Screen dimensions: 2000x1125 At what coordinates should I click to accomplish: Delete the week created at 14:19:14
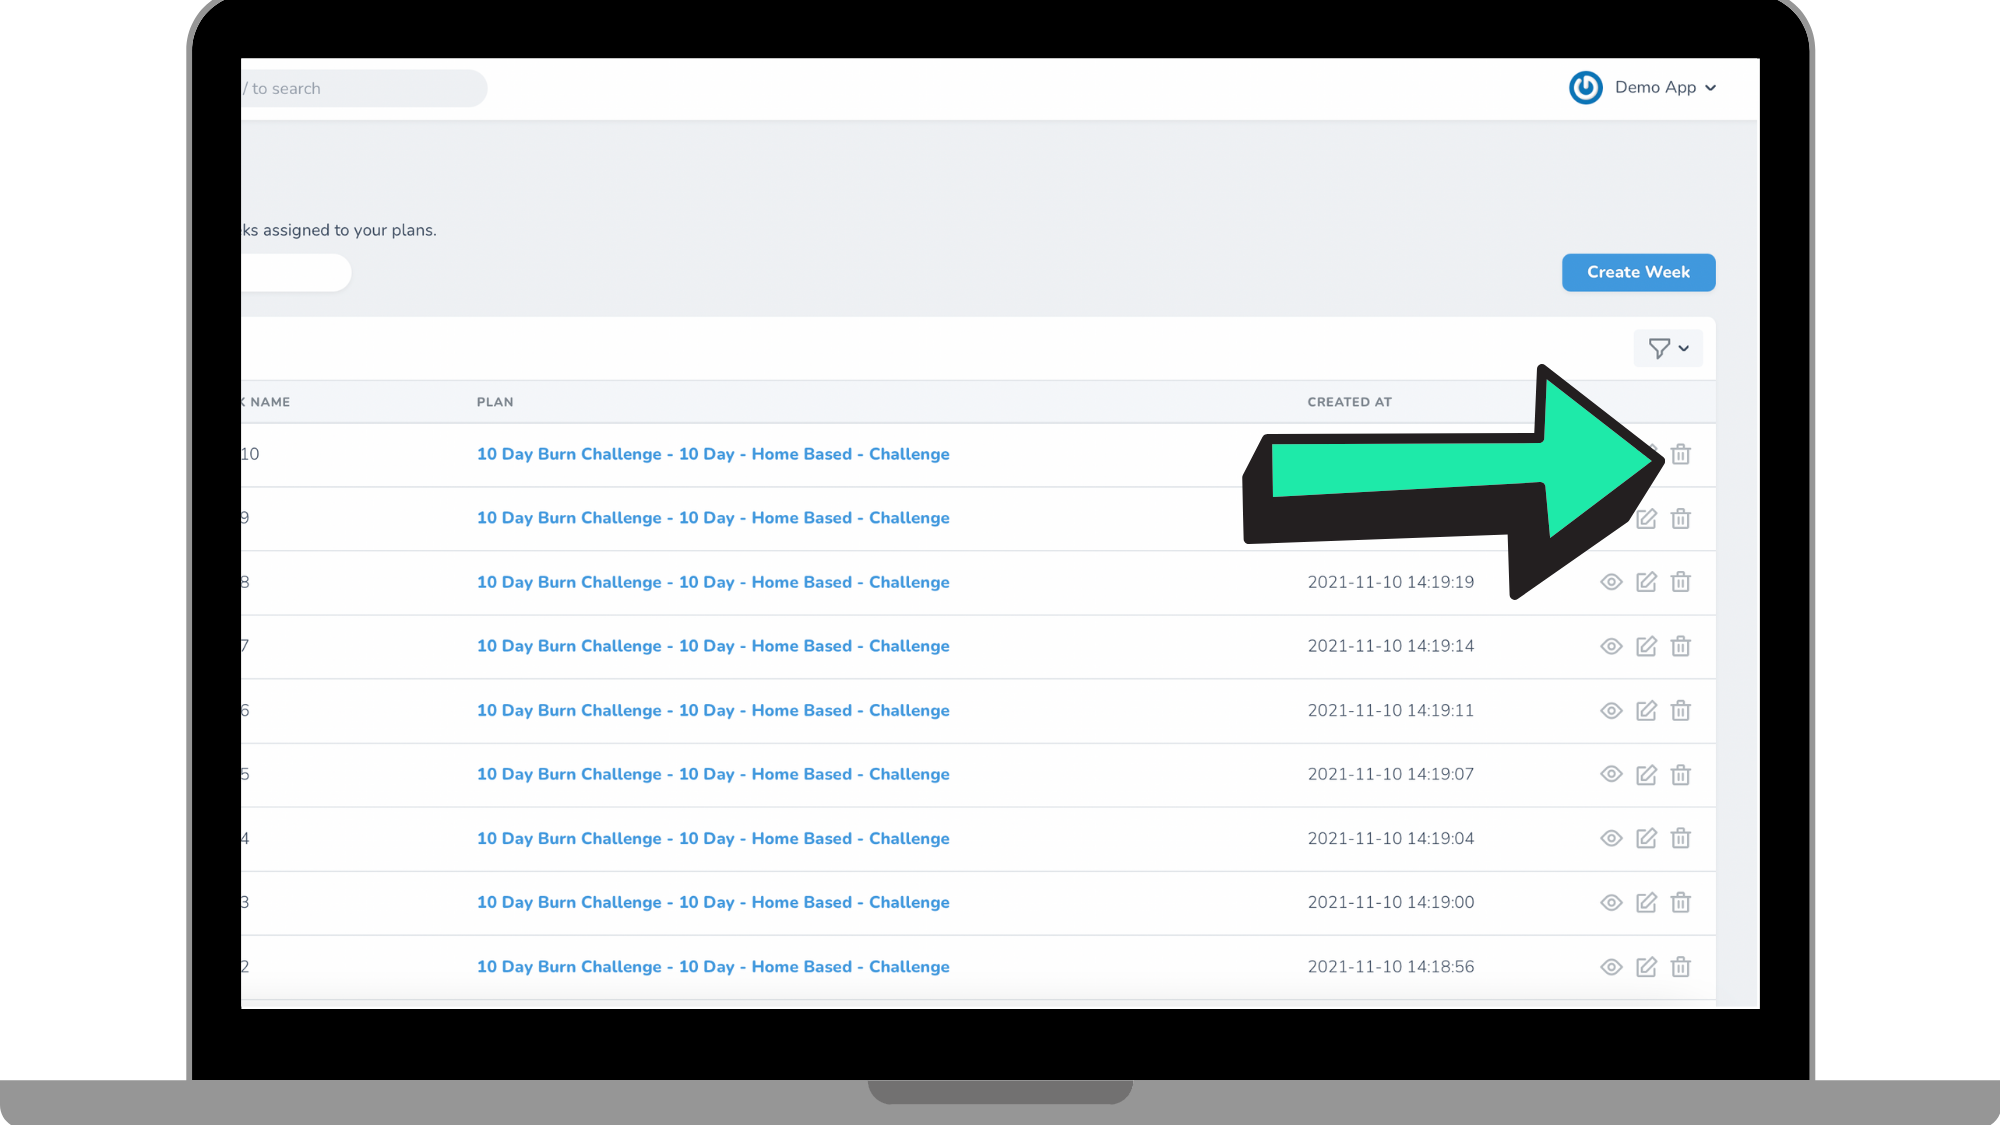coord(1681,646)
